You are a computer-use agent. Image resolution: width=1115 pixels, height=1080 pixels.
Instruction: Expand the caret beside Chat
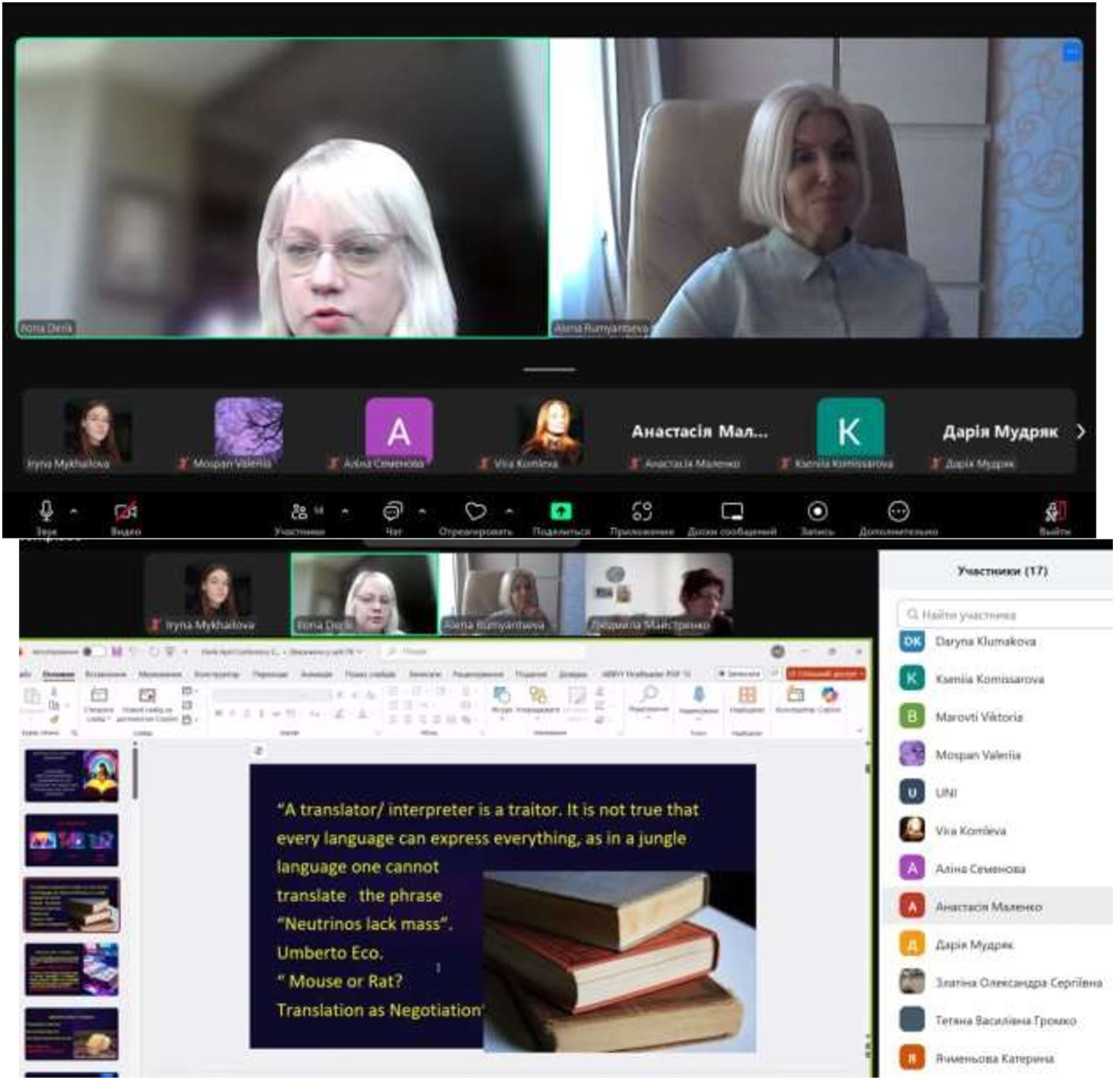[x=422, y=511]
